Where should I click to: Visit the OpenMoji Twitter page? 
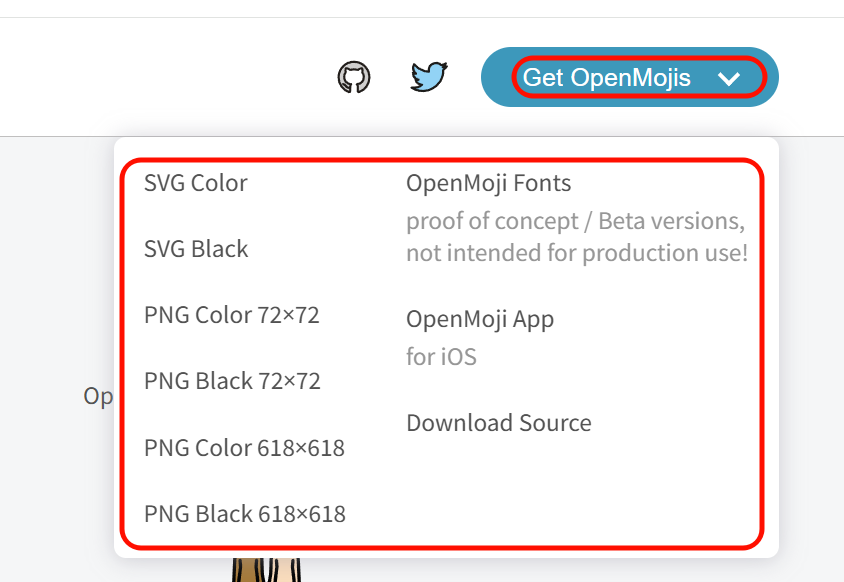click(429, 76)
